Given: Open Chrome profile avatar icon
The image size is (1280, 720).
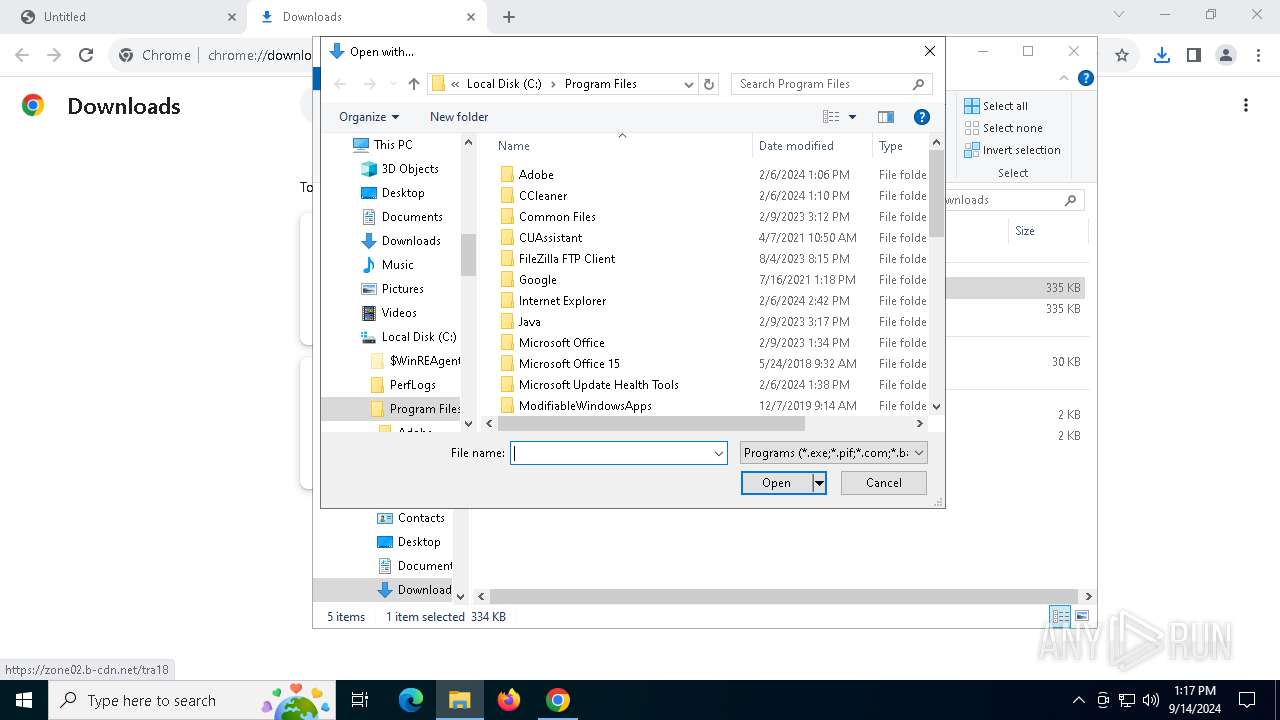Looking at the screenshot, I should 1226,55.
